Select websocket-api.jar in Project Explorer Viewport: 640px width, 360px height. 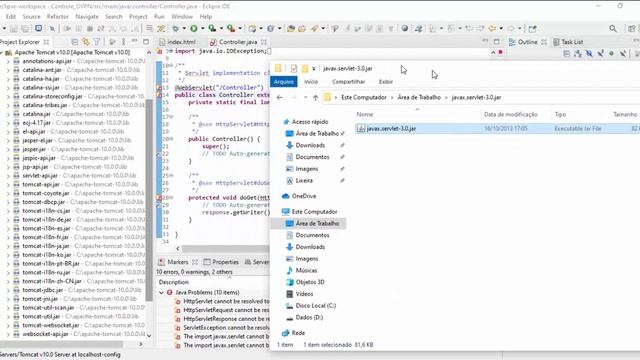[45, 334]
